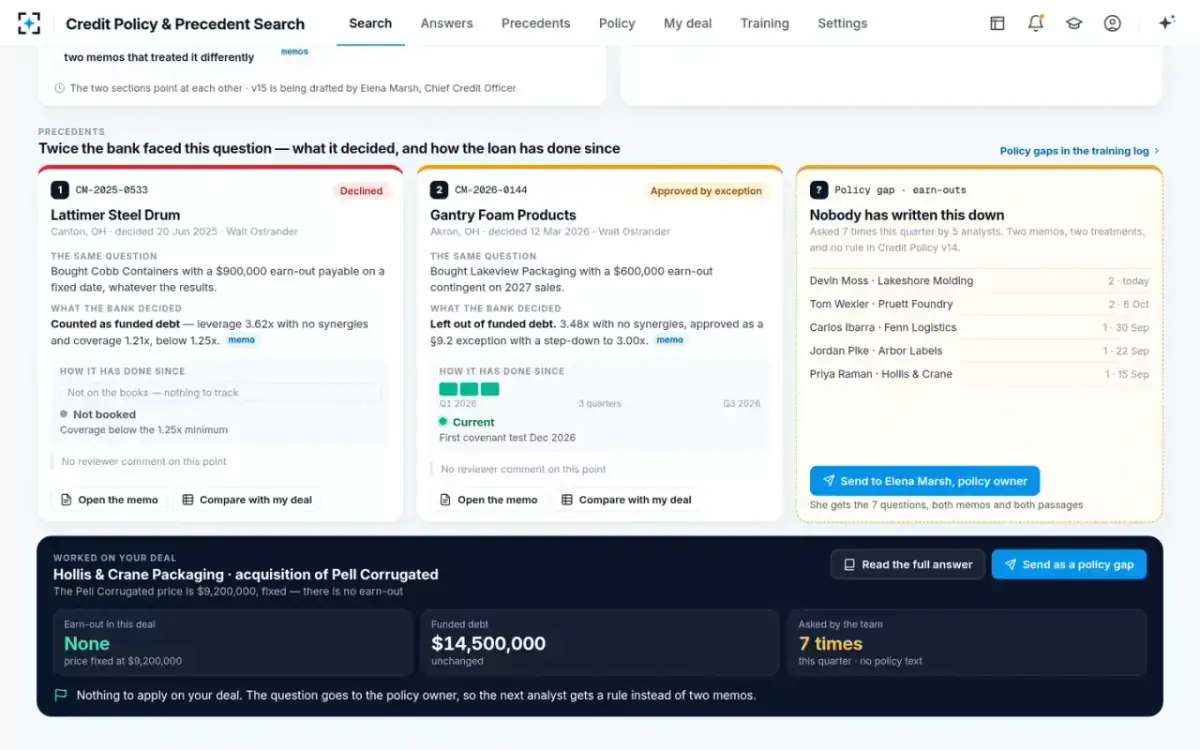Click the graduation cap training icon
This screenshot has width=1200, height=750.
pos(1074,23)
